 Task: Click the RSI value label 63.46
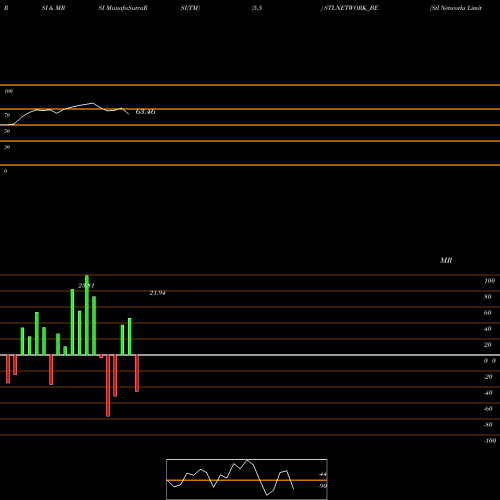[145, 112]
